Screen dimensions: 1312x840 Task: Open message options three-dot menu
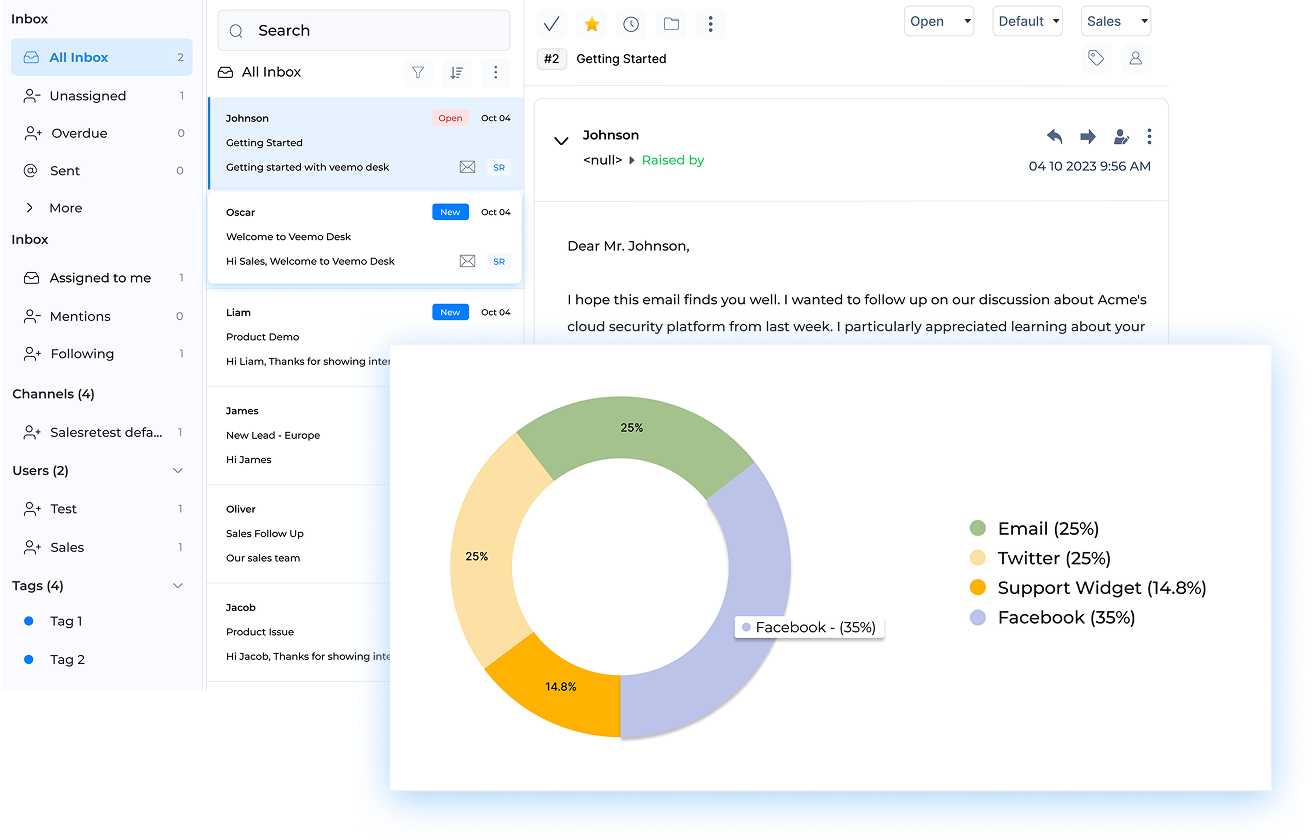tap(1149, 136)
